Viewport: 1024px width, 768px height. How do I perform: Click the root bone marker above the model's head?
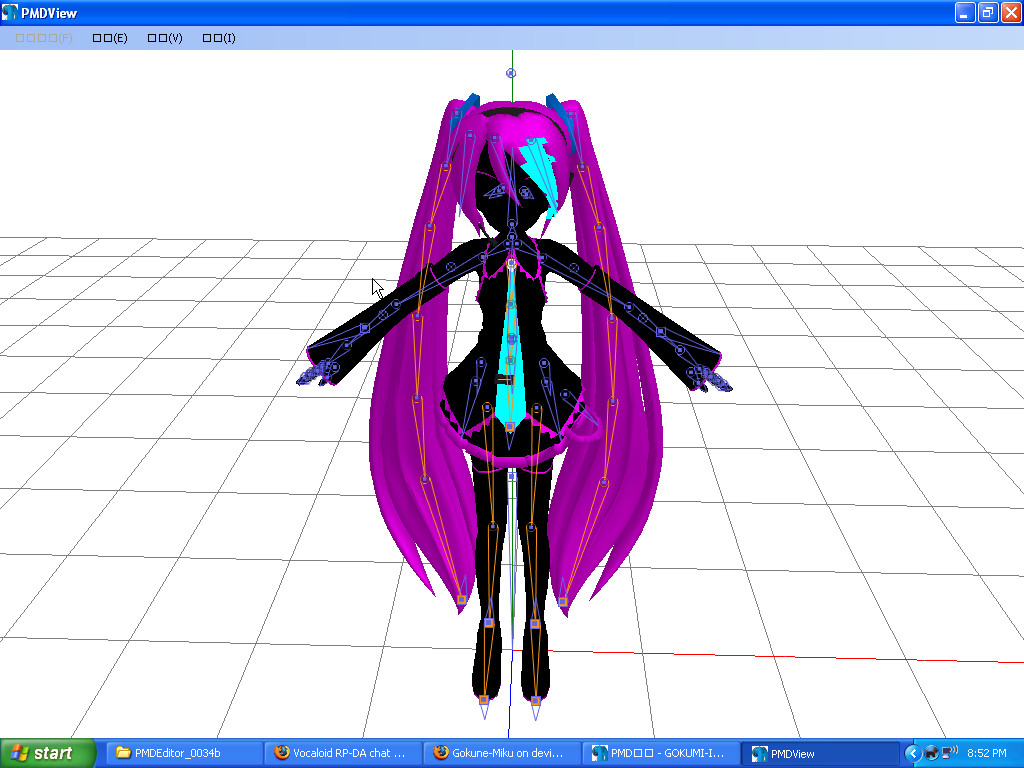(510, 73)
